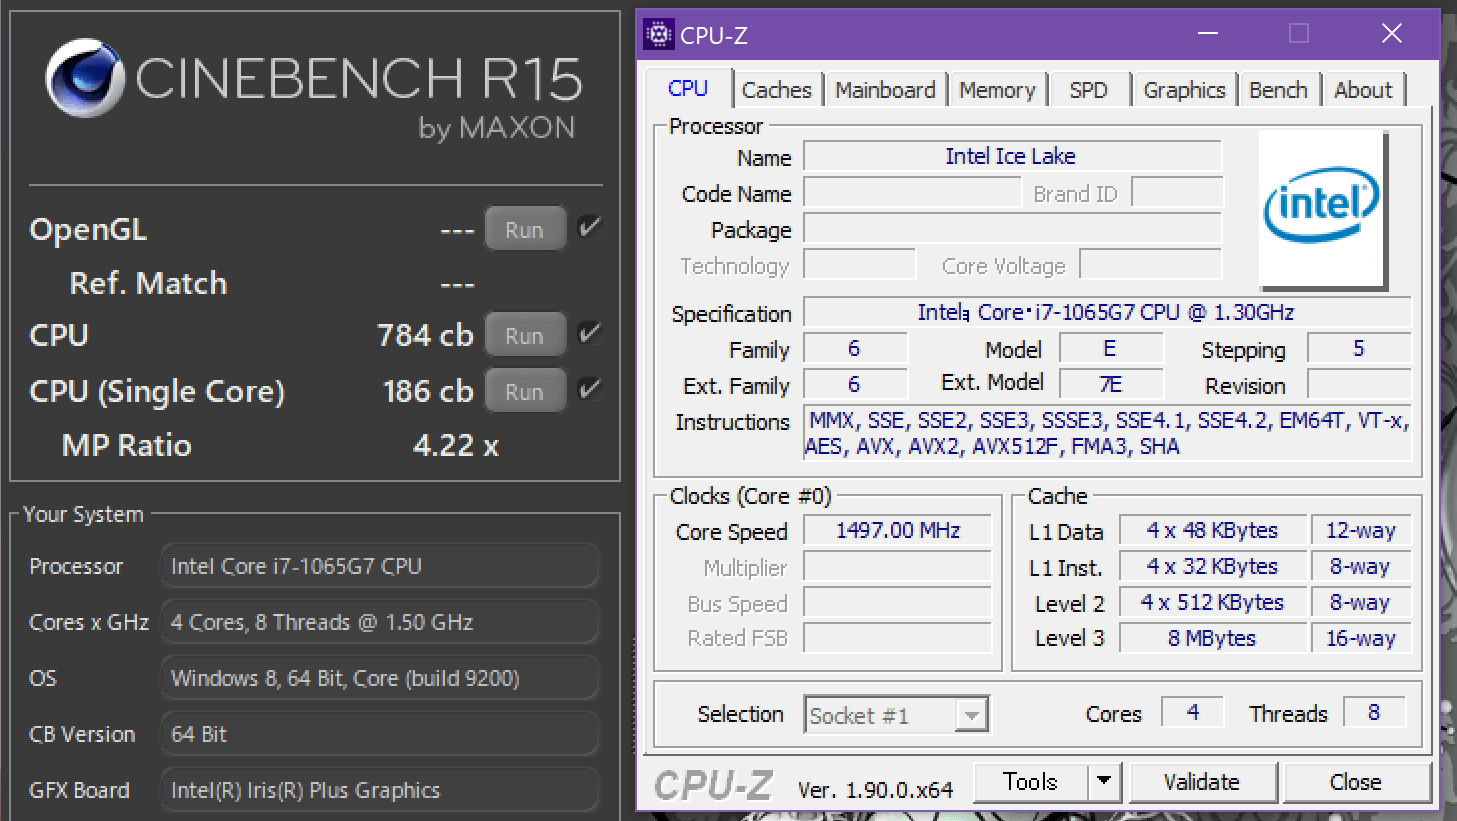The height and width of the screenshot is (821, 1457).
Task: Click the Threads count field showing 8
Action: [1374, 712]
